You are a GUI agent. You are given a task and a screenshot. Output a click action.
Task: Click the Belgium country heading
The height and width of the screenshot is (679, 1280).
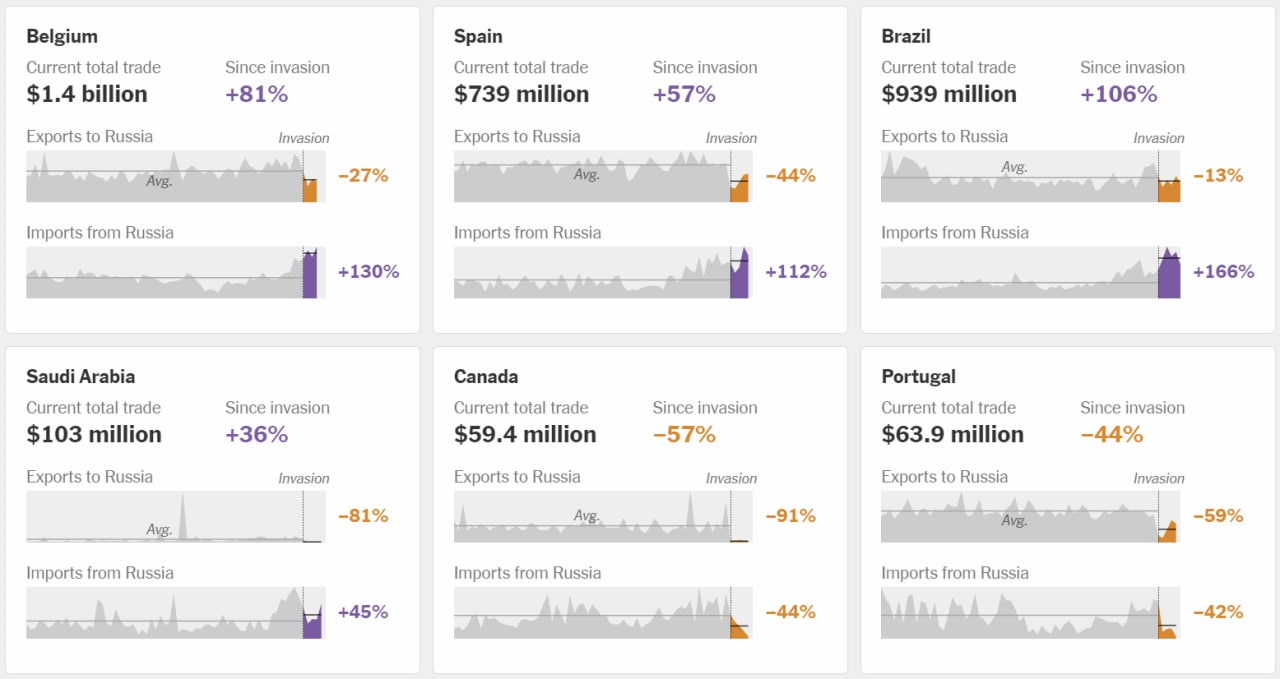pos(62,36)
